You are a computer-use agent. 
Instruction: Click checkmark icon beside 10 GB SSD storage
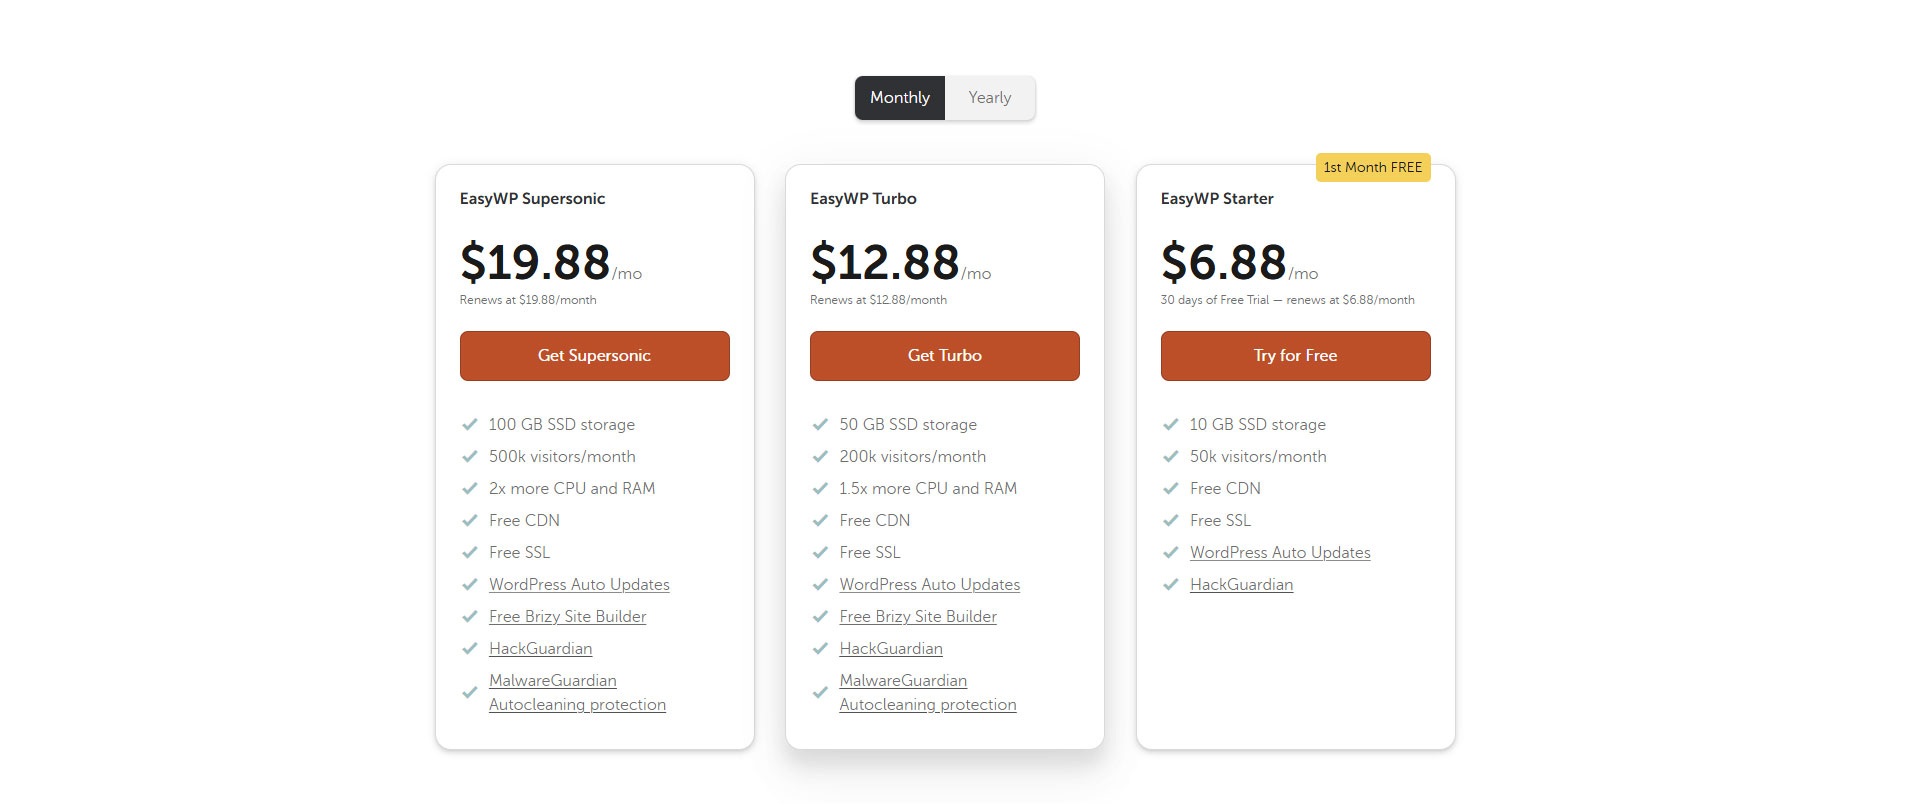pyautogui.click(x=1170, y=425)
